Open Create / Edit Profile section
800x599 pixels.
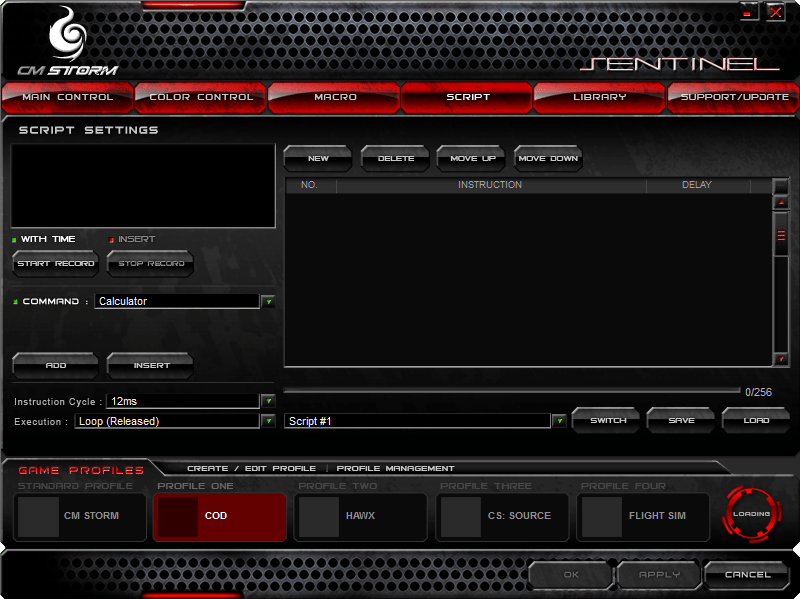(x=251, y=468)
